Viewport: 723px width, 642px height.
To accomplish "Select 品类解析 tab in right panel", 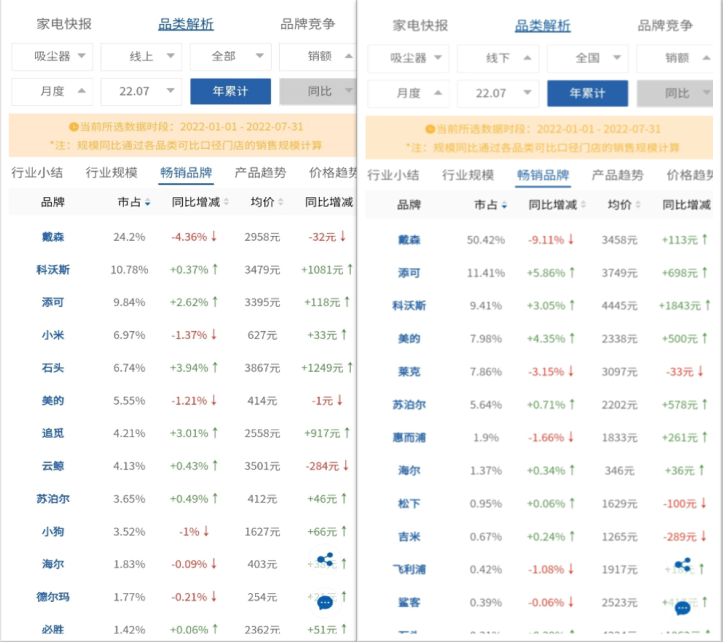I will pyautogui.click(x=543, y=26).
